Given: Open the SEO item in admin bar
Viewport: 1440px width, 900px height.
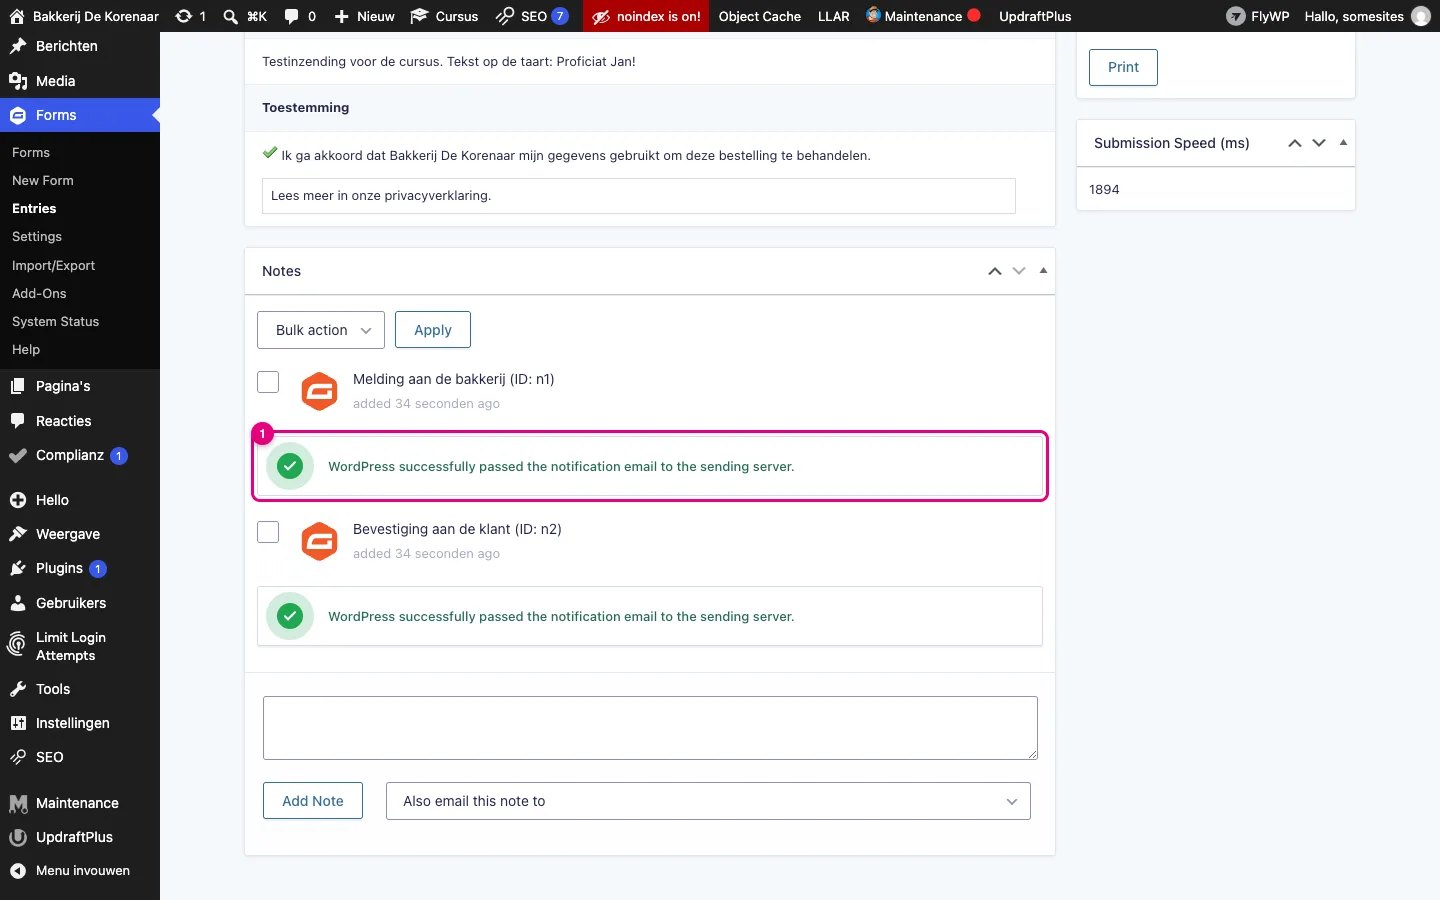Looking at the screenshot, I should pyautogui.click(x=533, y=16).
